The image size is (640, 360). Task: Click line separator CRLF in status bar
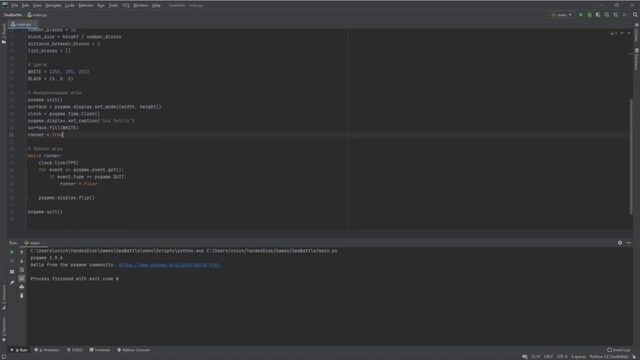click(548, 357)
